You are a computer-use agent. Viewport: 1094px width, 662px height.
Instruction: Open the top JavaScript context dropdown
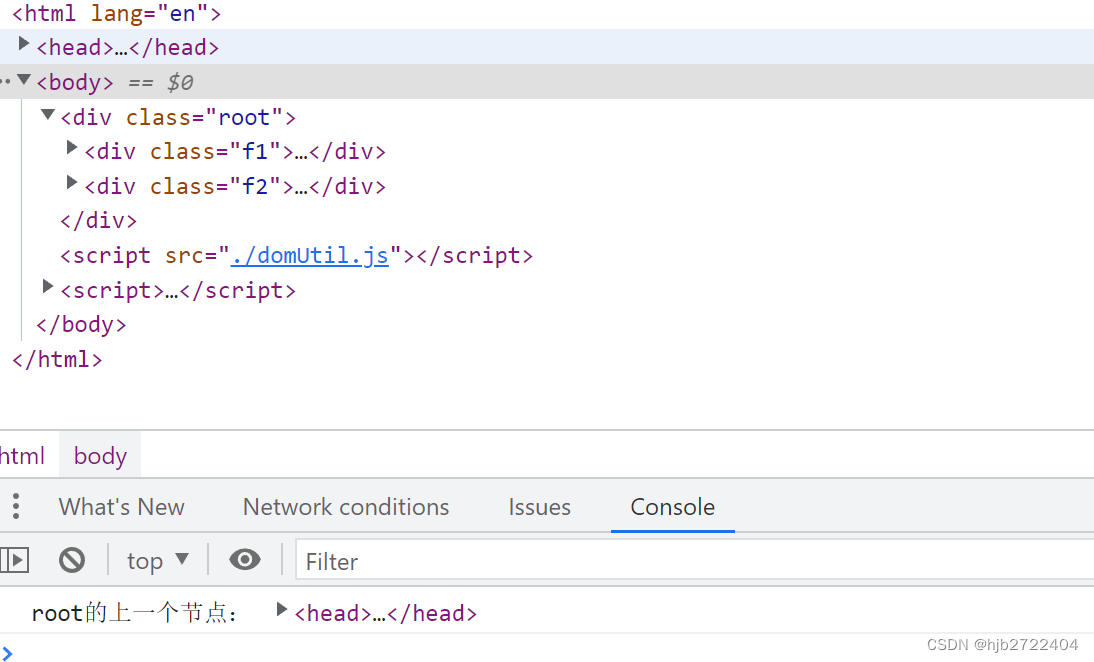(x=158, y=561)
